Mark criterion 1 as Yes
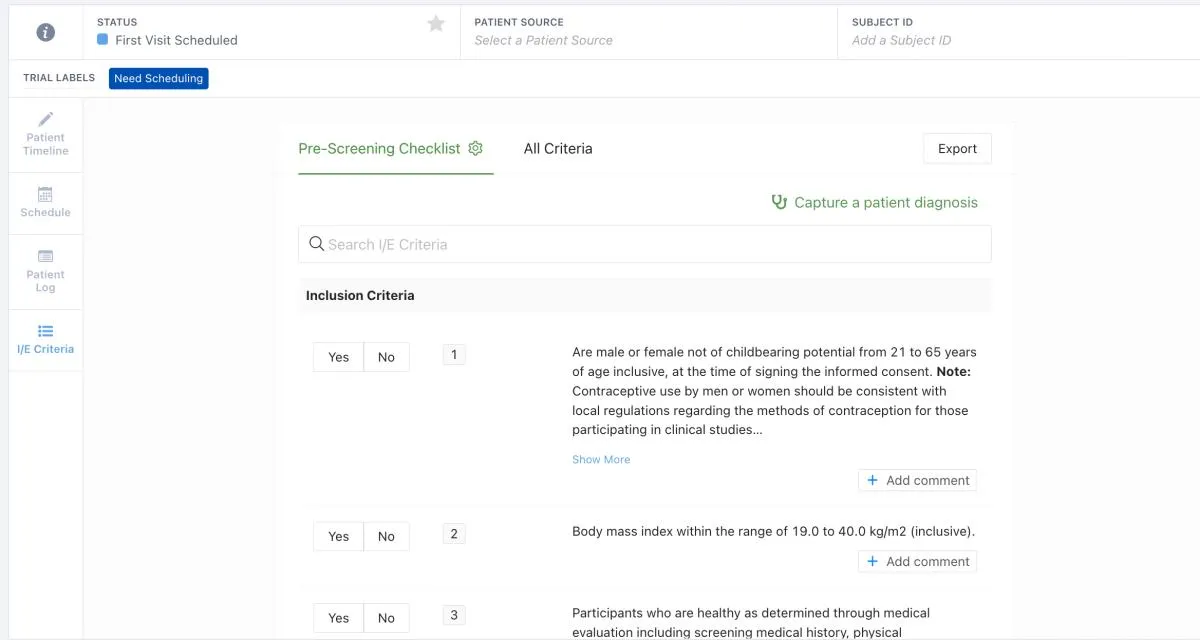The image size is (1200, 640). (337, 356)
